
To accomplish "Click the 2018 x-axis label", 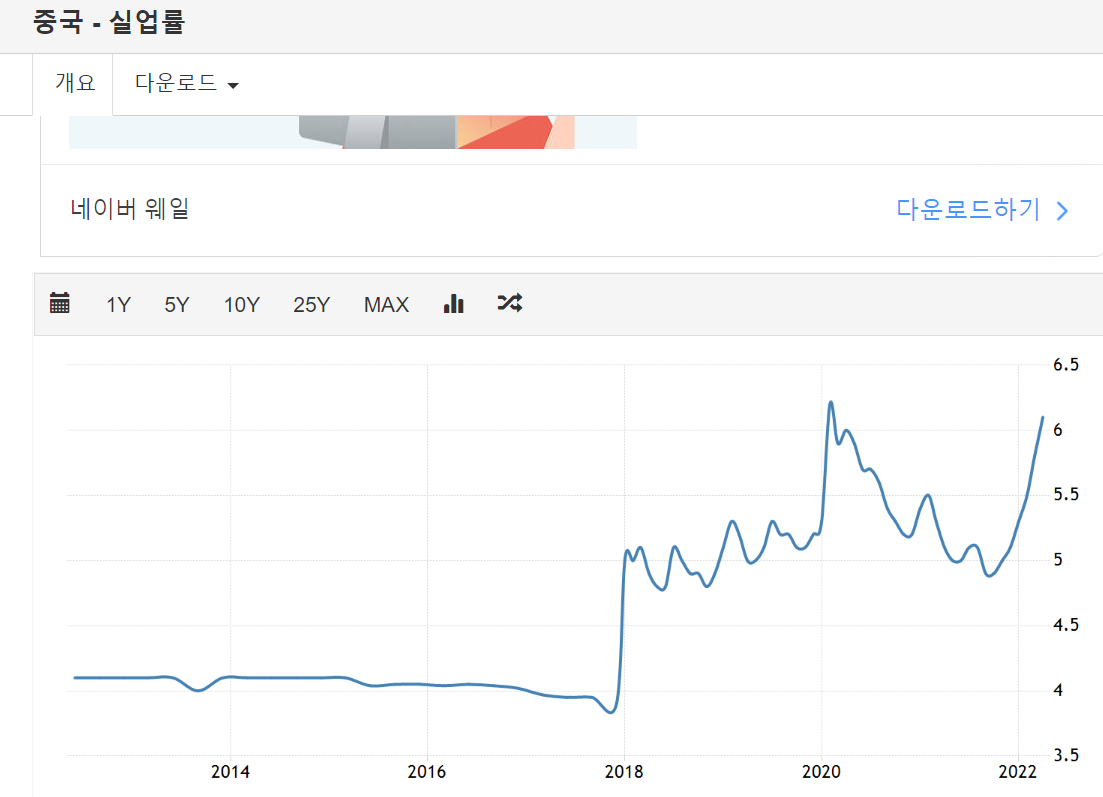I will (x=624, y=772).
